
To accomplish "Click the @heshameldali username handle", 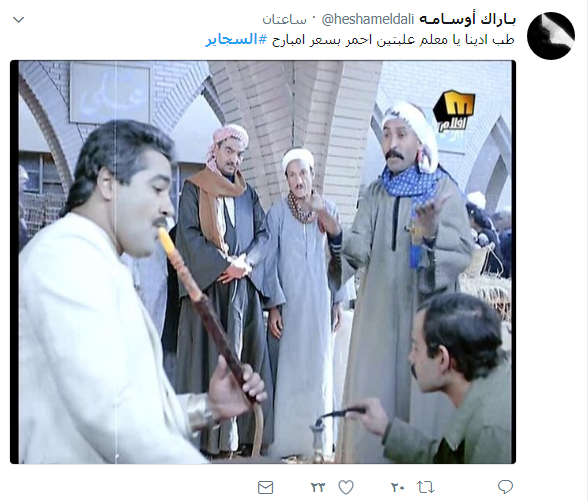I will [368, 19].
